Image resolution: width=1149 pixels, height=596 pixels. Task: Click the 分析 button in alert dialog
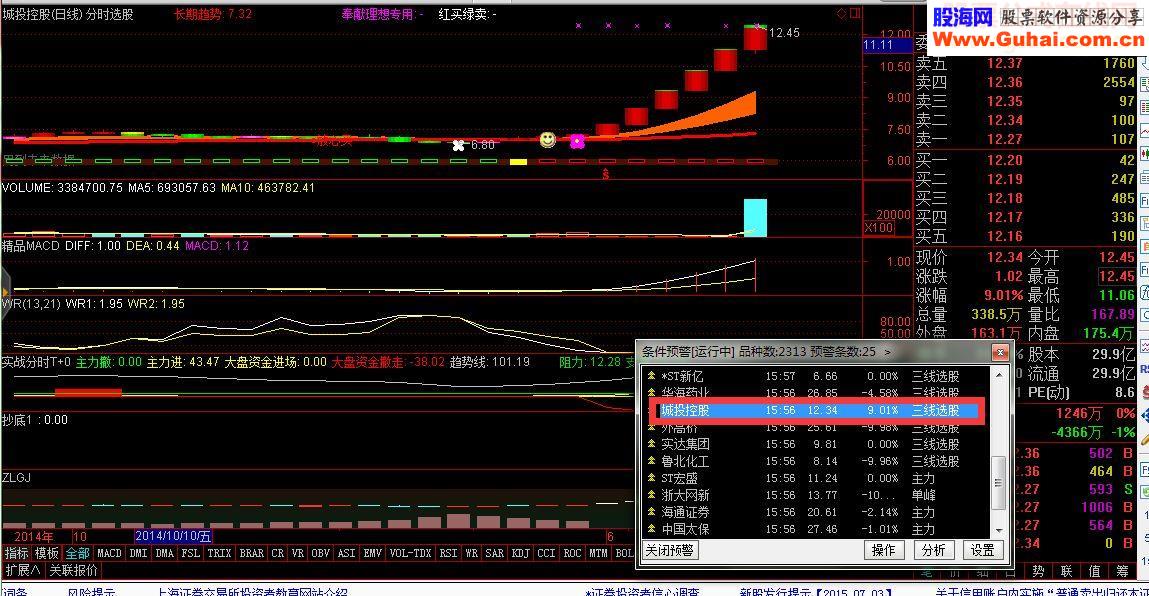click(933, 550)
